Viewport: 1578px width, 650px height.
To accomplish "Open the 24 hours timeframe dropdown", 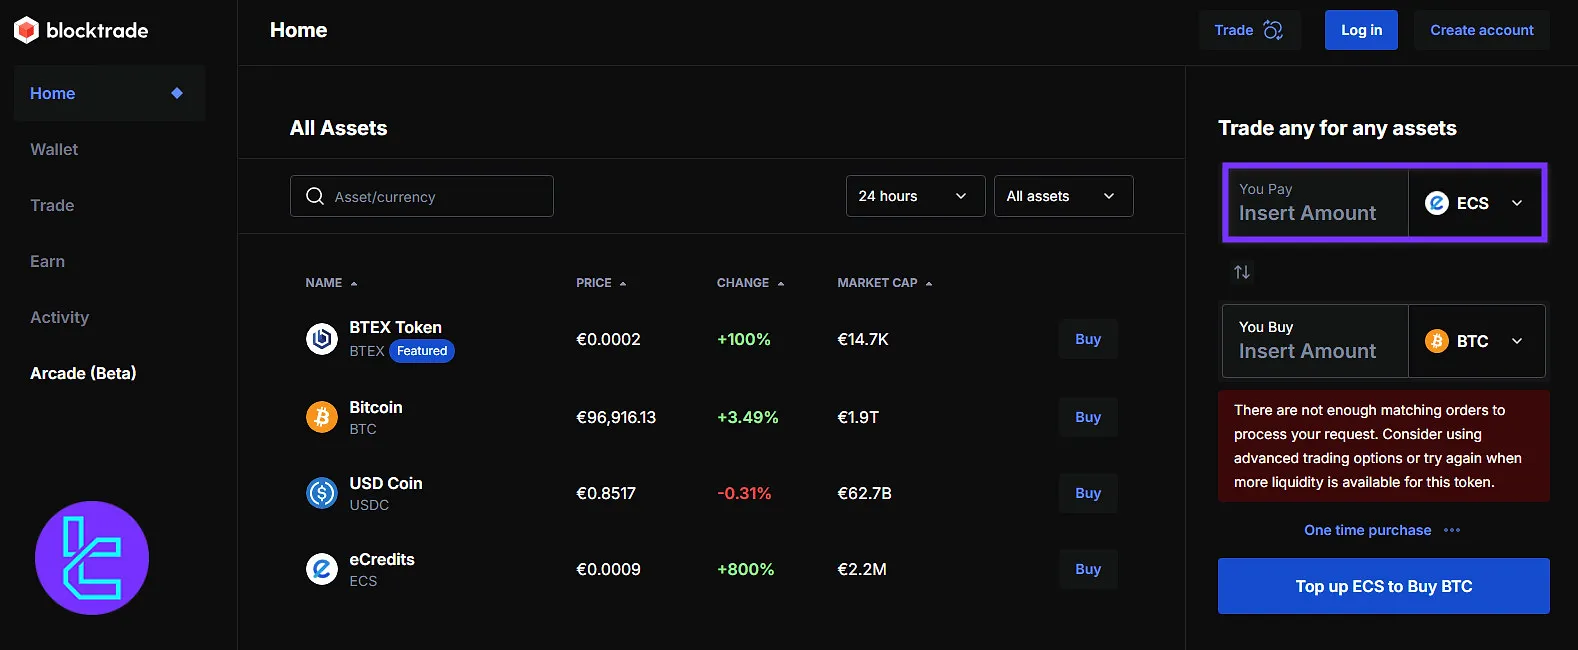I will tap(915, 196).
